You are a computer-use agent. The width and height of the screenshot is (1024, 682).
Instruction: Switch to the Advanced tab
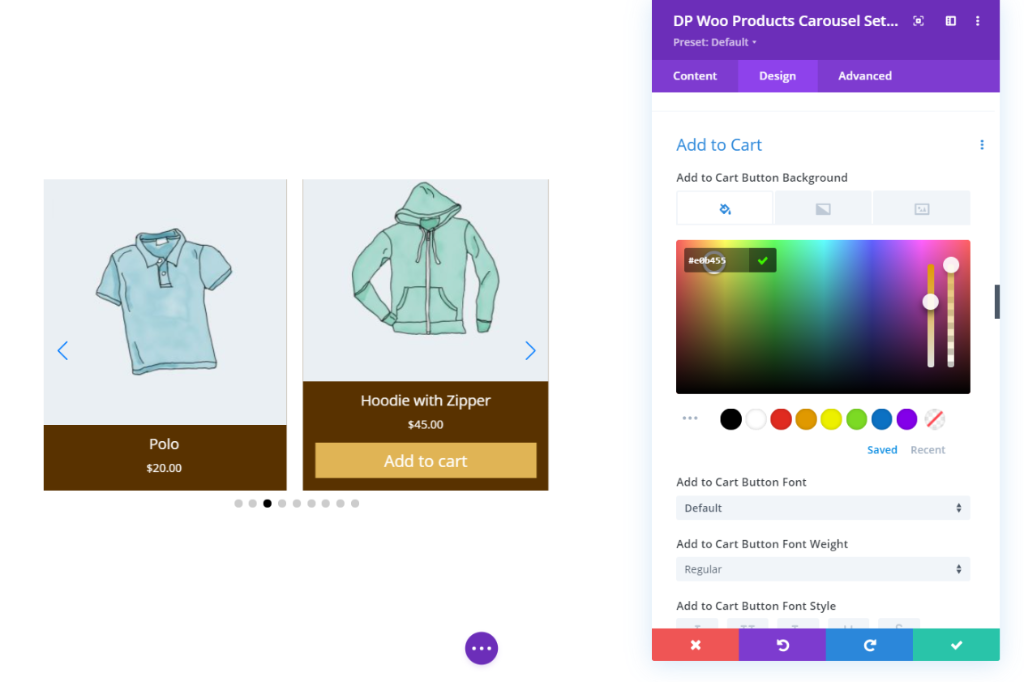point(865,76)
